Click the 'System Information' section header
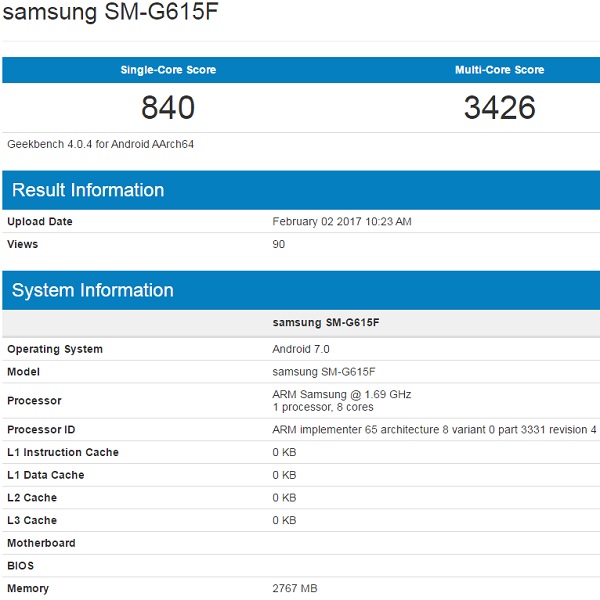 click(x=93, y=290)
